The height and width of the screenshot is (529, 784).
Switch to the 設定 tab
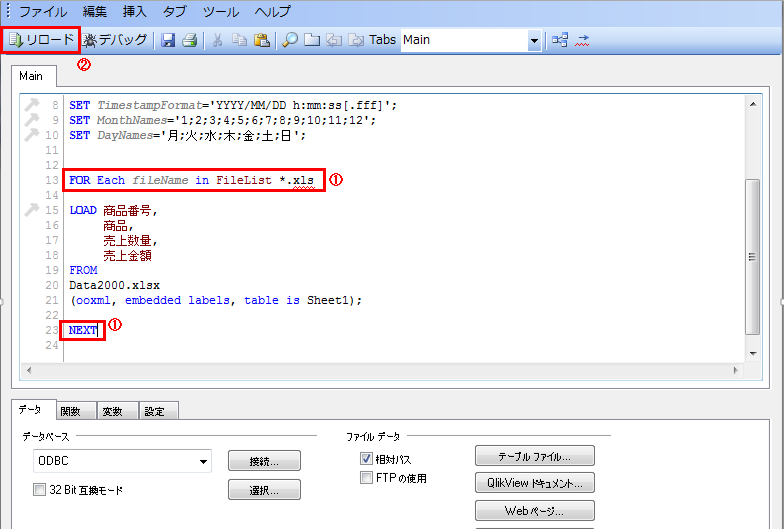[158, 411]
